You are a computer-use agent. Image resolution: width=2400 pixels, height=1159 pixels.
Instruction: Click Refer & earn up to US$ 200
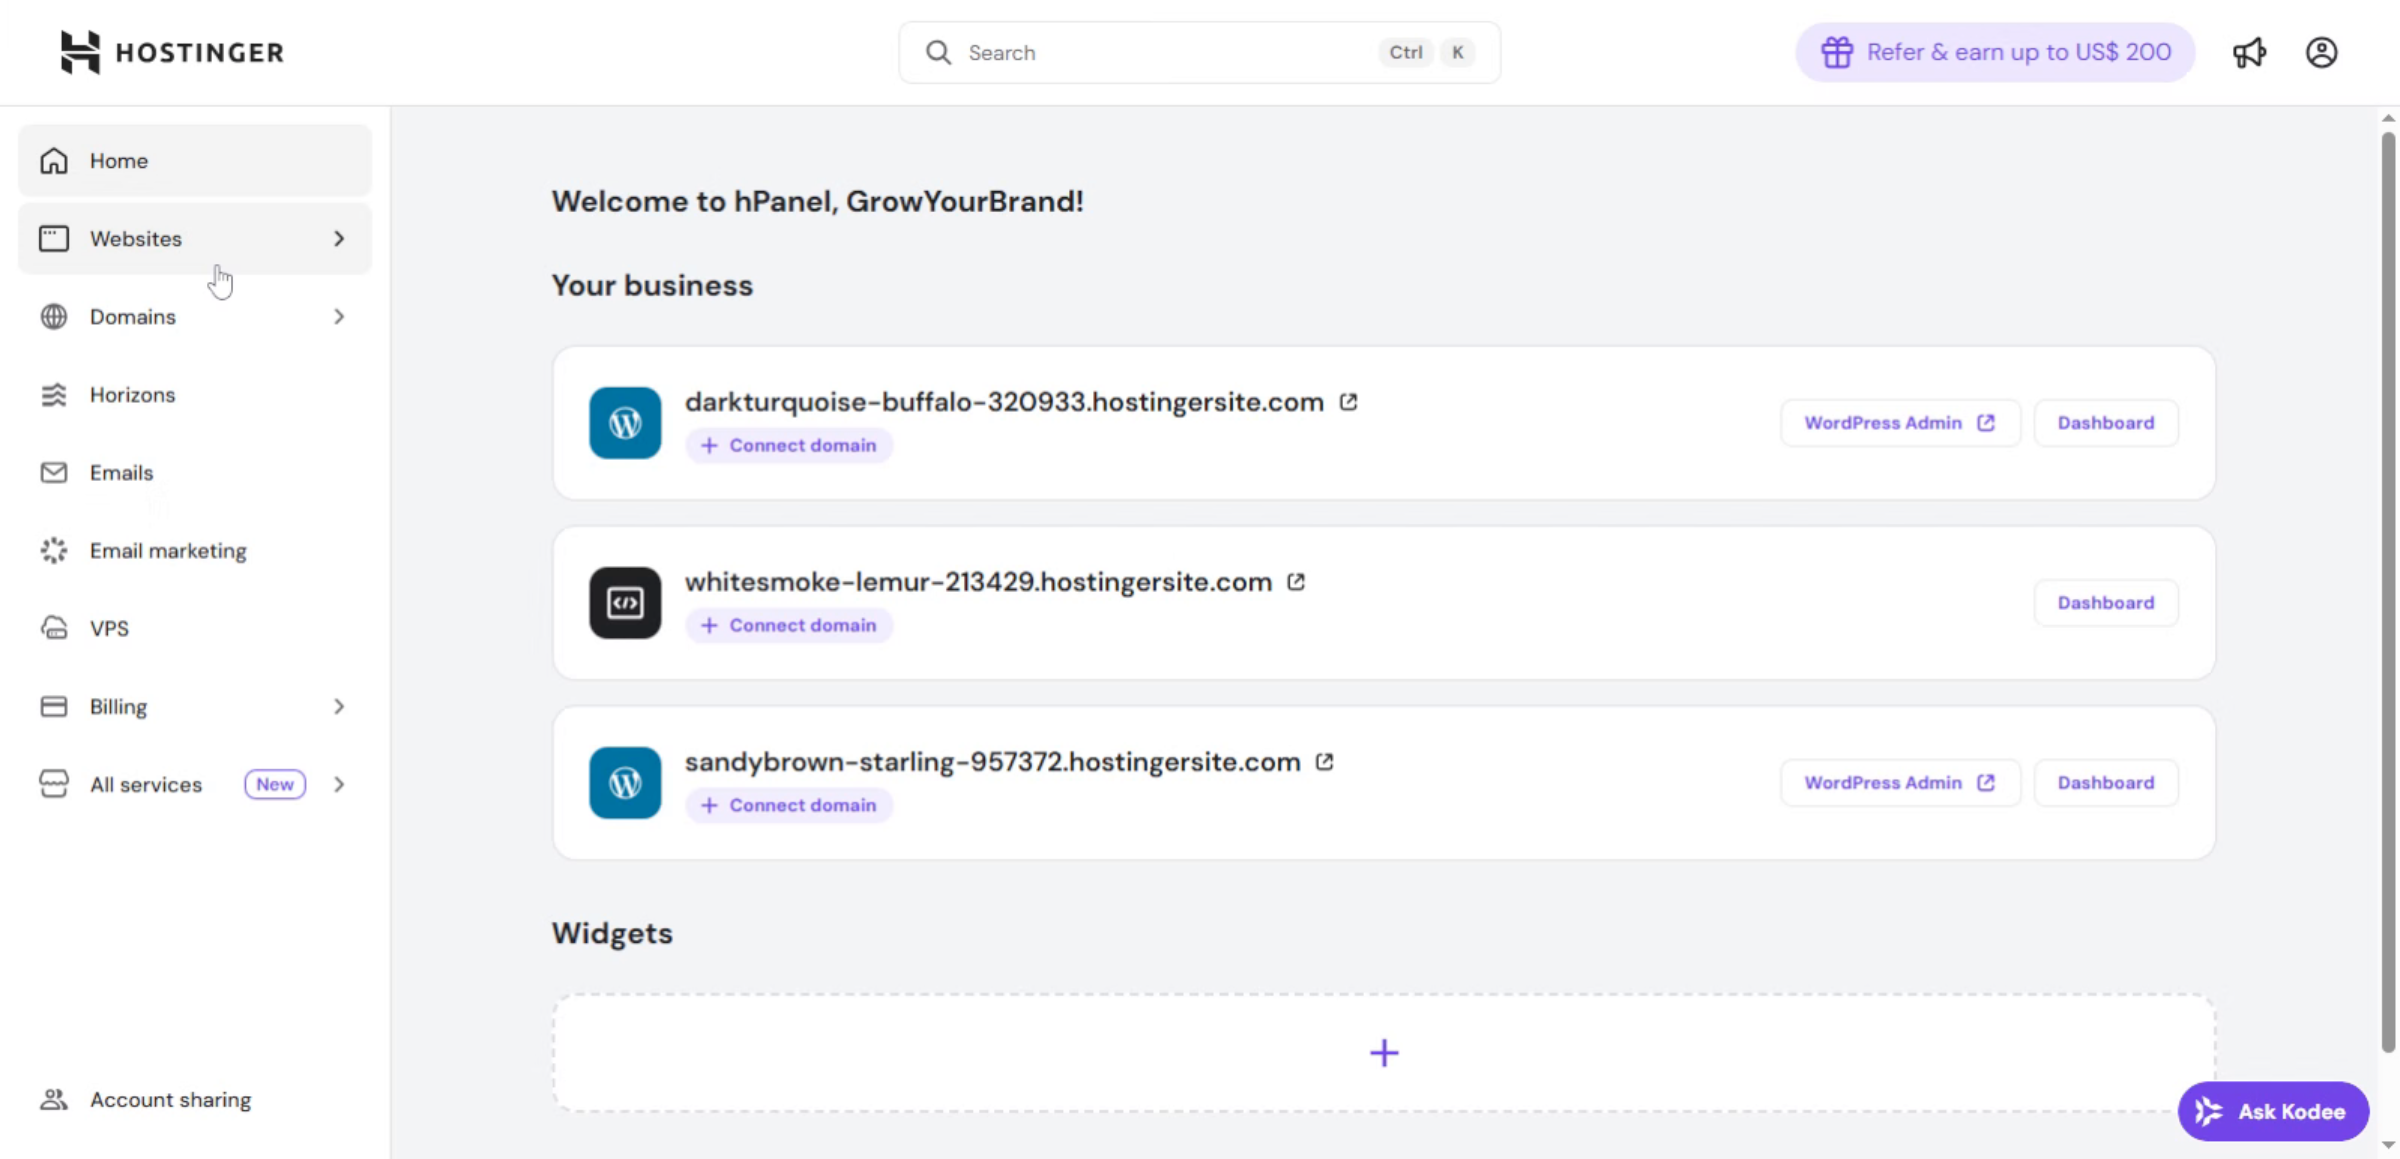(1993, 52)
